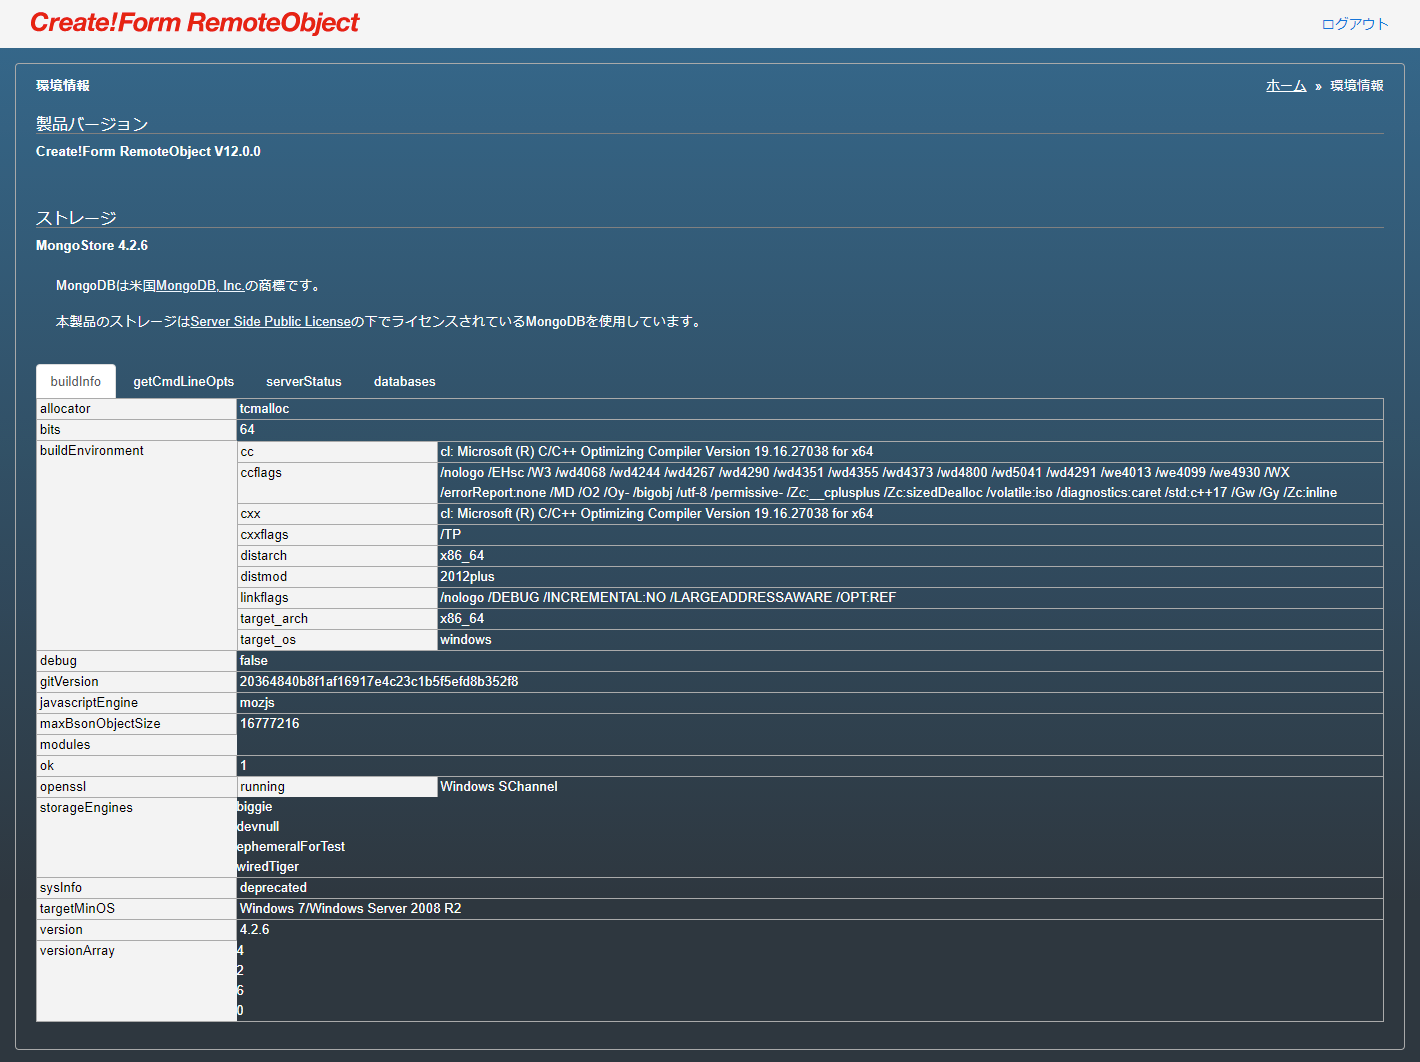Click the ephemeralForTest storage engine entry

pyautogui.click(x=291, y=847)
